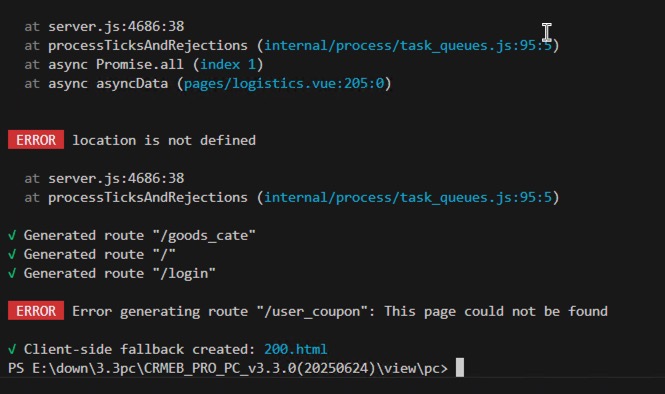665x394 pixels.
Task: Open the task_queues.js:95:5 link under 'location is not defined'
Action: click(408, 197)
